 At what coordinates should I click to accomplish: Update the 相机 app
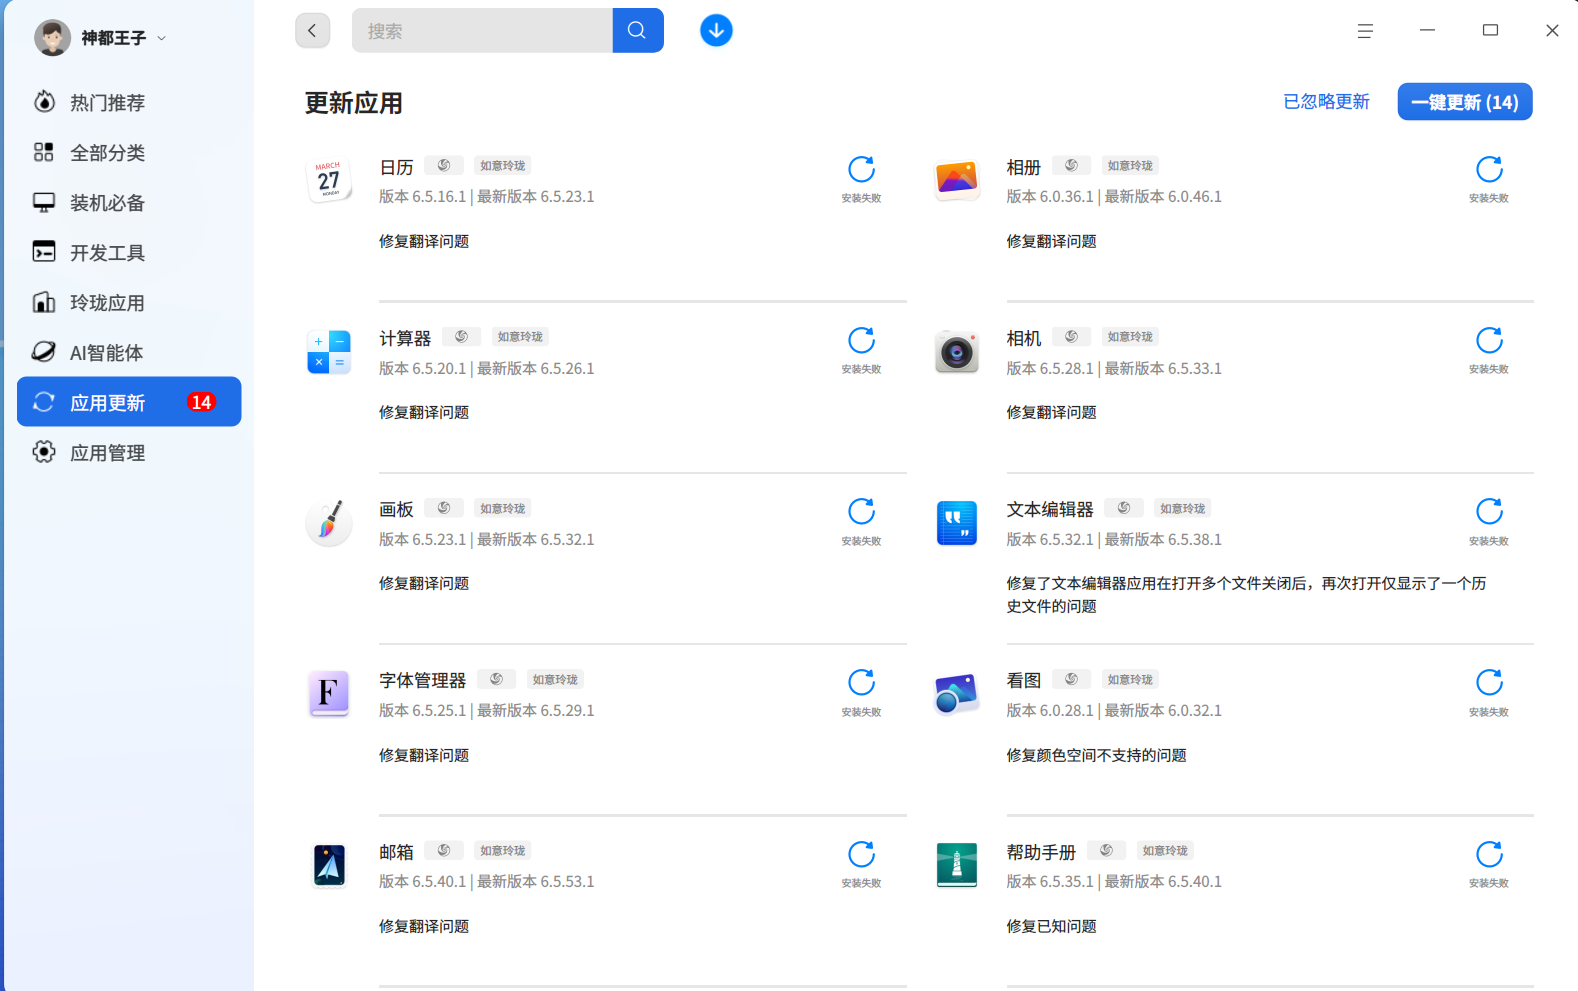pyautogui.click(x=1489, y=340)
